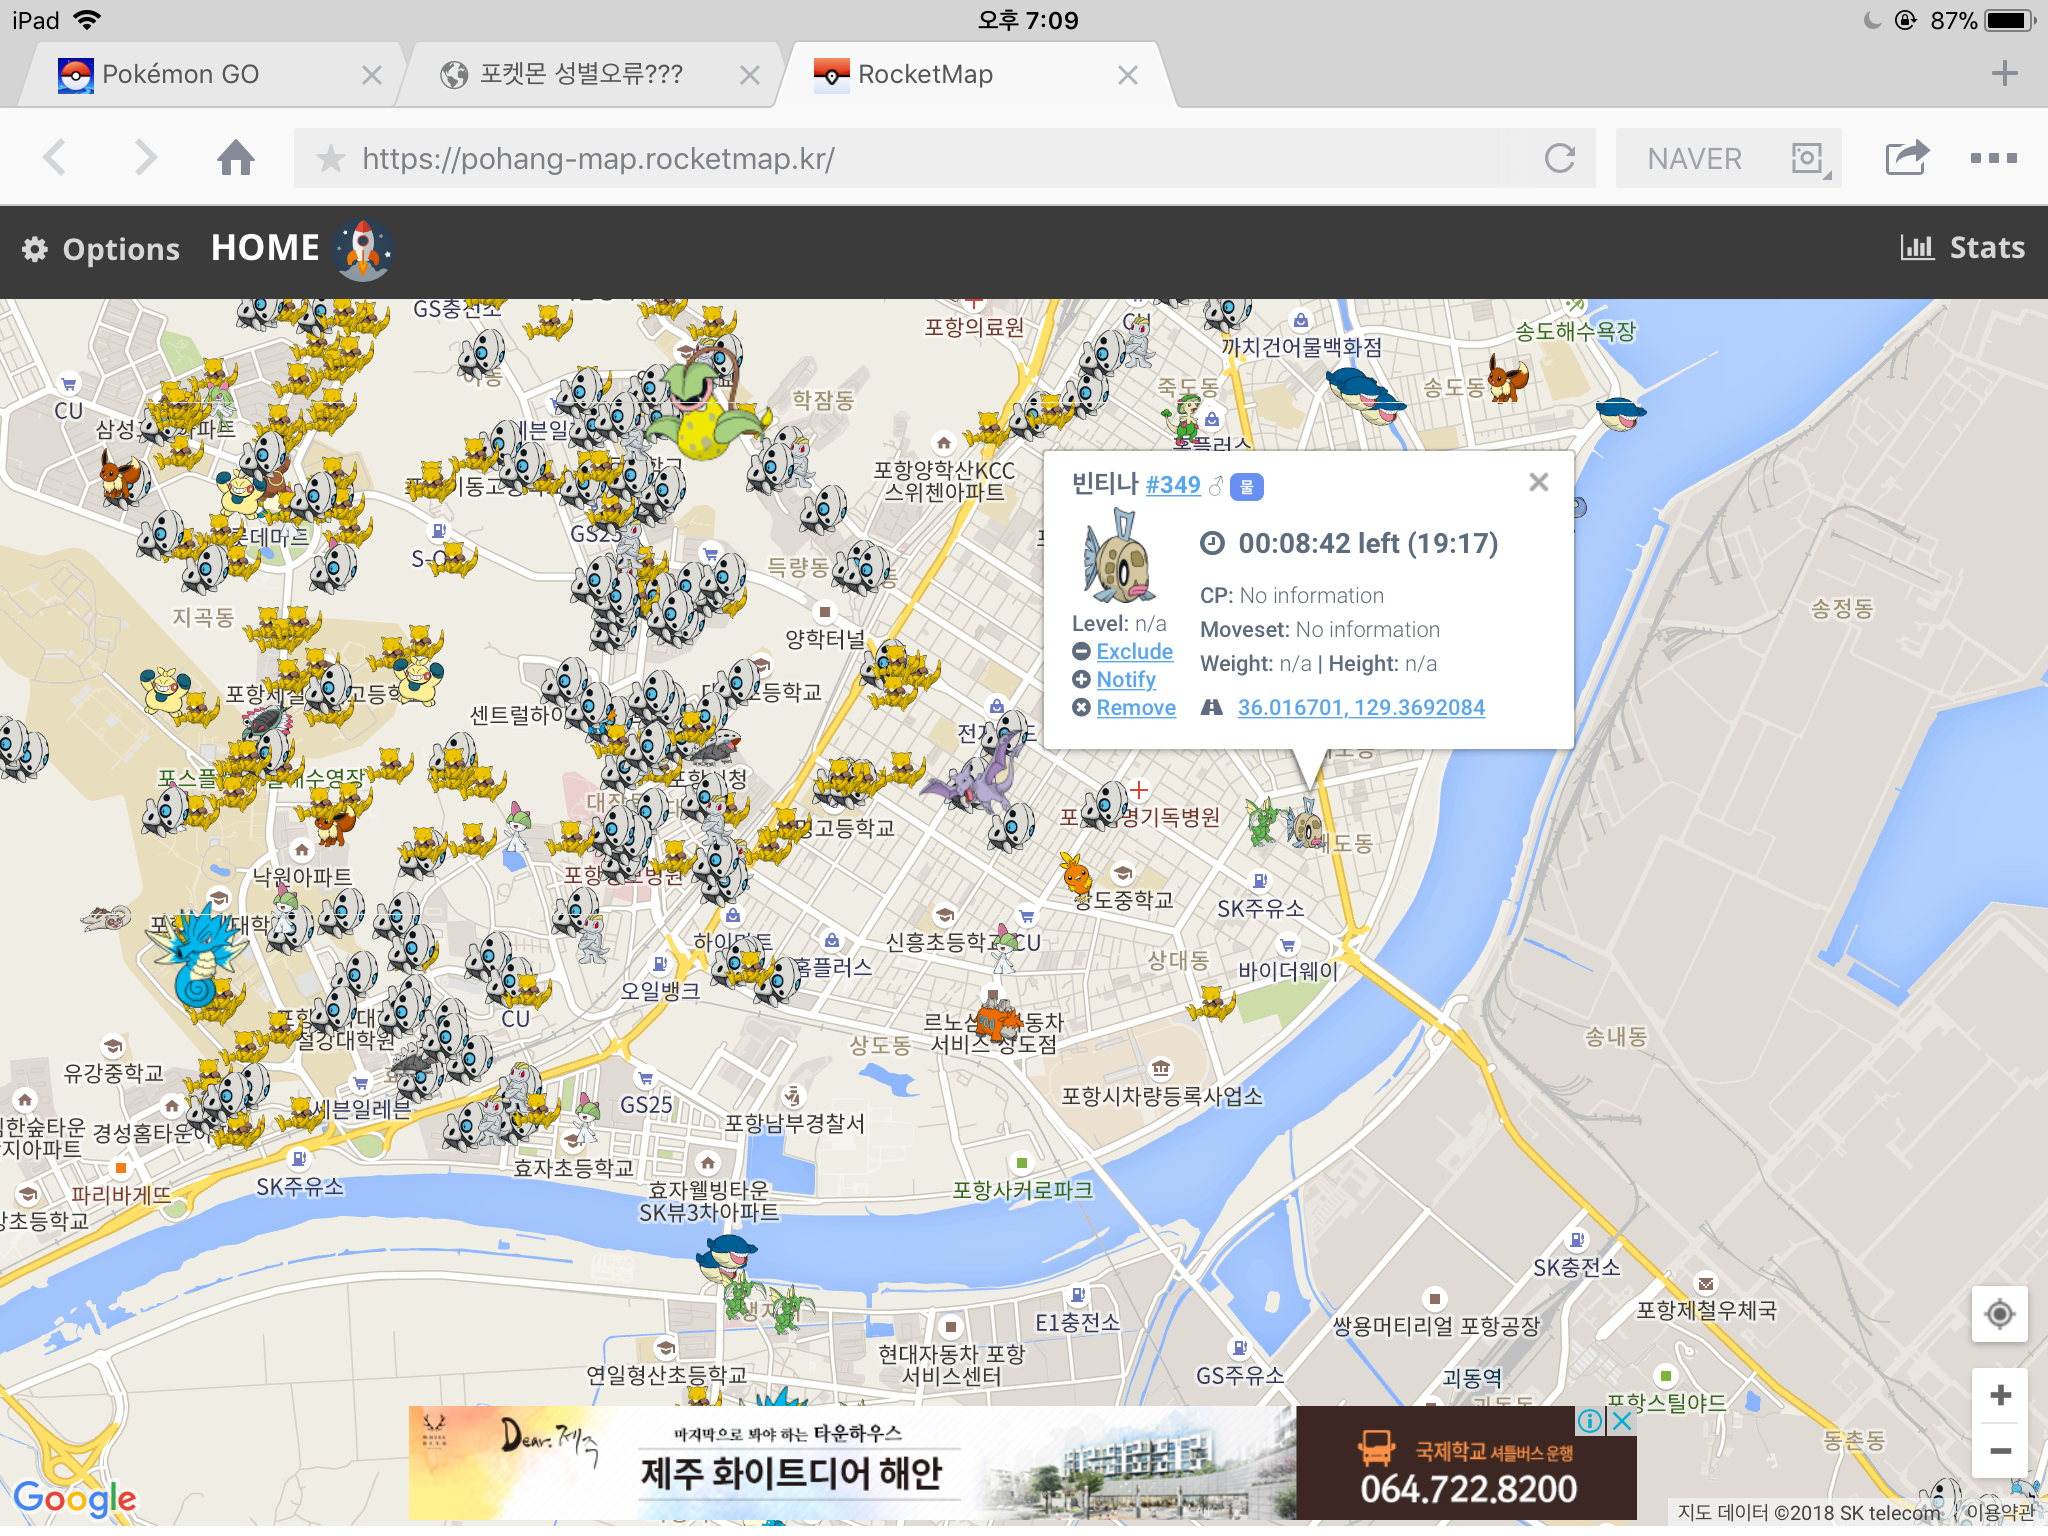Image resolution: width=2048 pixels, height=1536 pixels.
Task: Bookmark page with the star icon
Action: tap(331, 158)
